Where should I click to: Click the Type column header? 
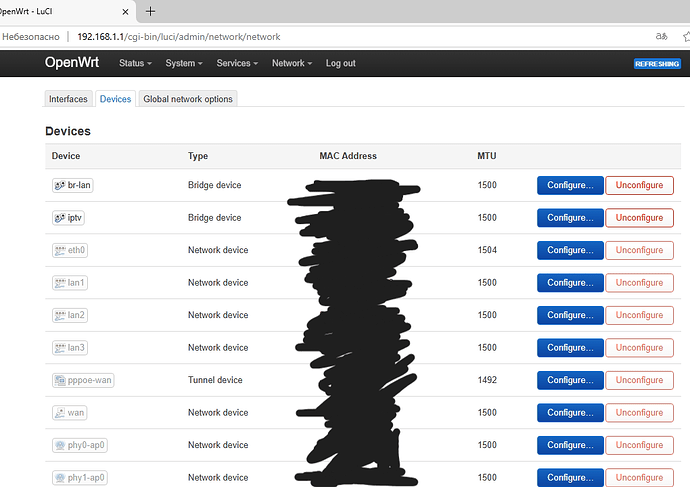point(198,156)
